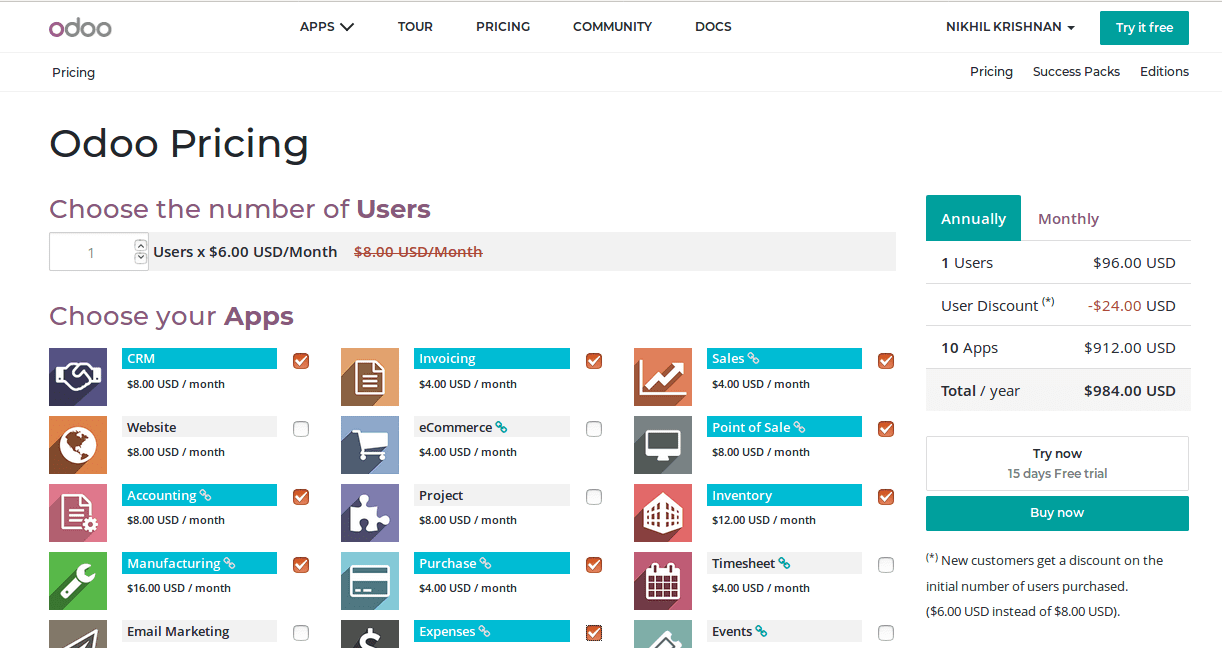
Task: Decrease user count with down arrow
Action: pyautogui.click(x=141, y=258)
